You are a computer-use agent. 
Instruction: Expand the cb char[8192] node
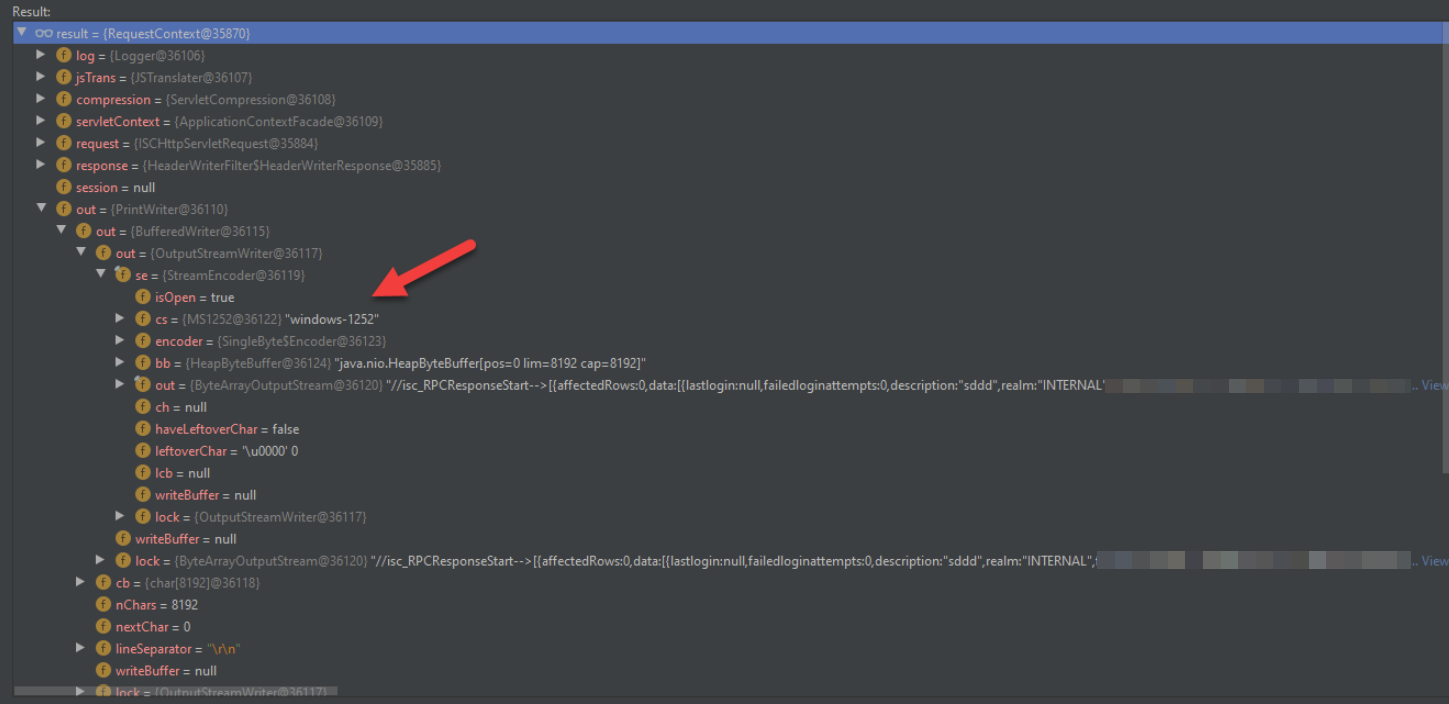click(x=81, y=582)
